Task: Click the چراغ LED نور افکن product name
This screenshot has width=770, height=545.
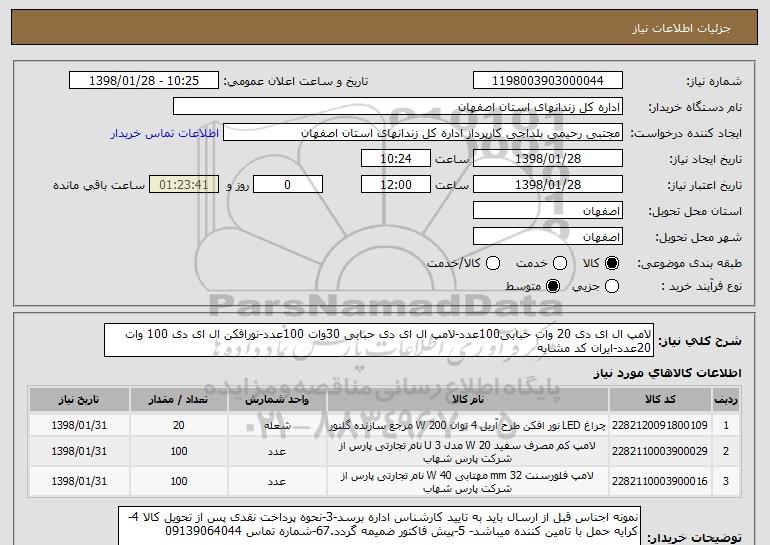Action: (468, 425)
